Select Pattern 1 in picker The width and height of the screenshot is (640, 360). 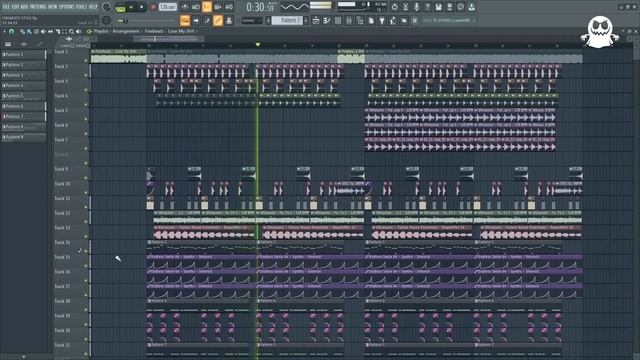pyautogui.click(x=23, y=54)
